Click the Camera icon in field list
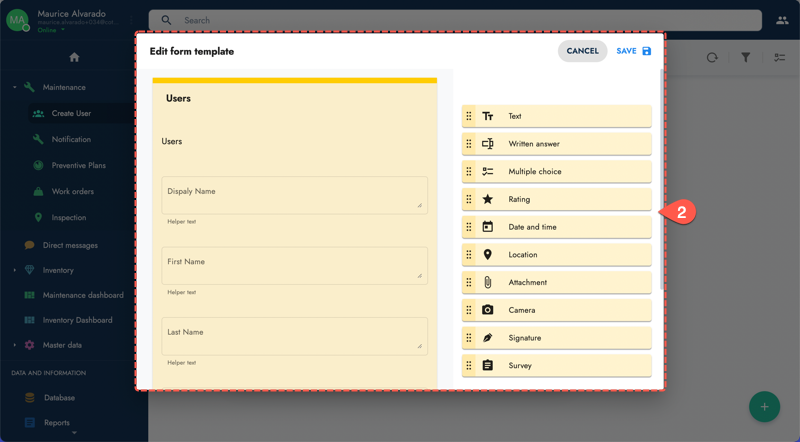800x442 pixels. pos(488,310)
